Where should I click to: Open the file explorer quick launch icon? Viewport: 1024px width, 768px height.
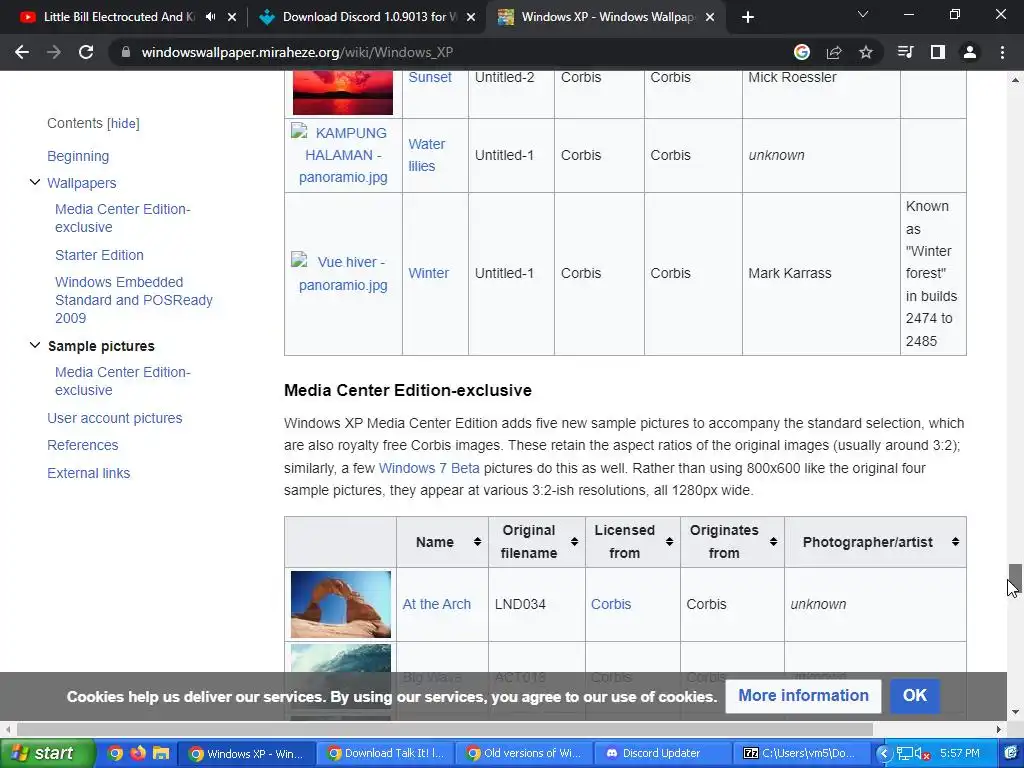click(x=161, y=753)
